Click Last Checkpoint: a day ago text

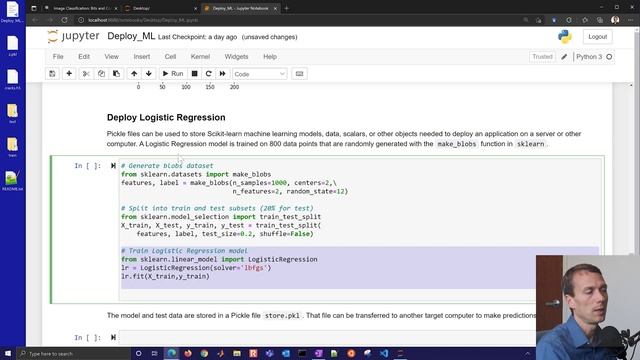point(197,37)
